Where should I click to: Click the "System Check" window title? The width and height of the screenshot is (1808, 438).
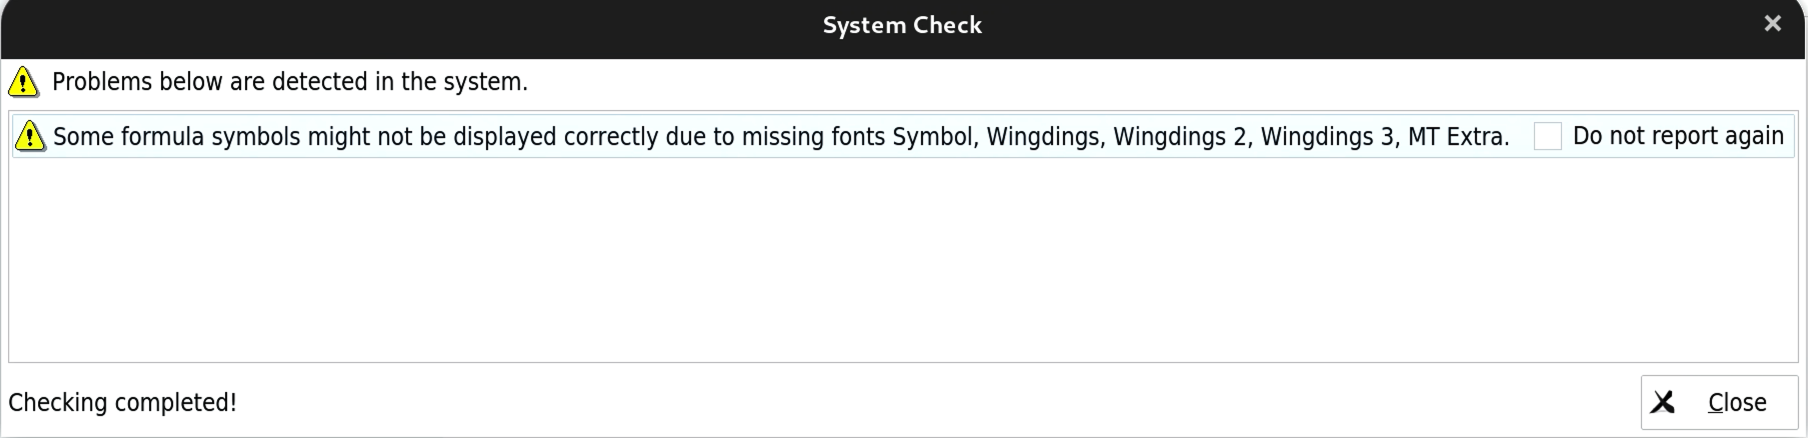click(902, 25)
